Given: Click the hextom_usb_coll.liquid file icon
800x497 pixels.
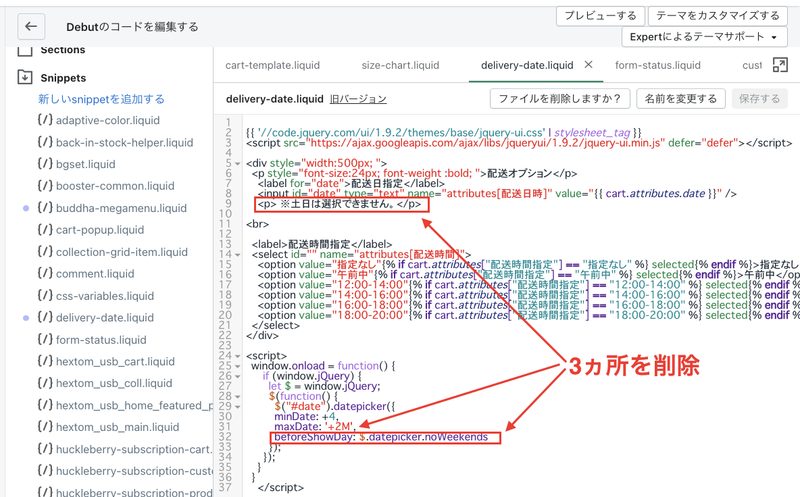Looking at the screenshot, I should click(45, 382).
